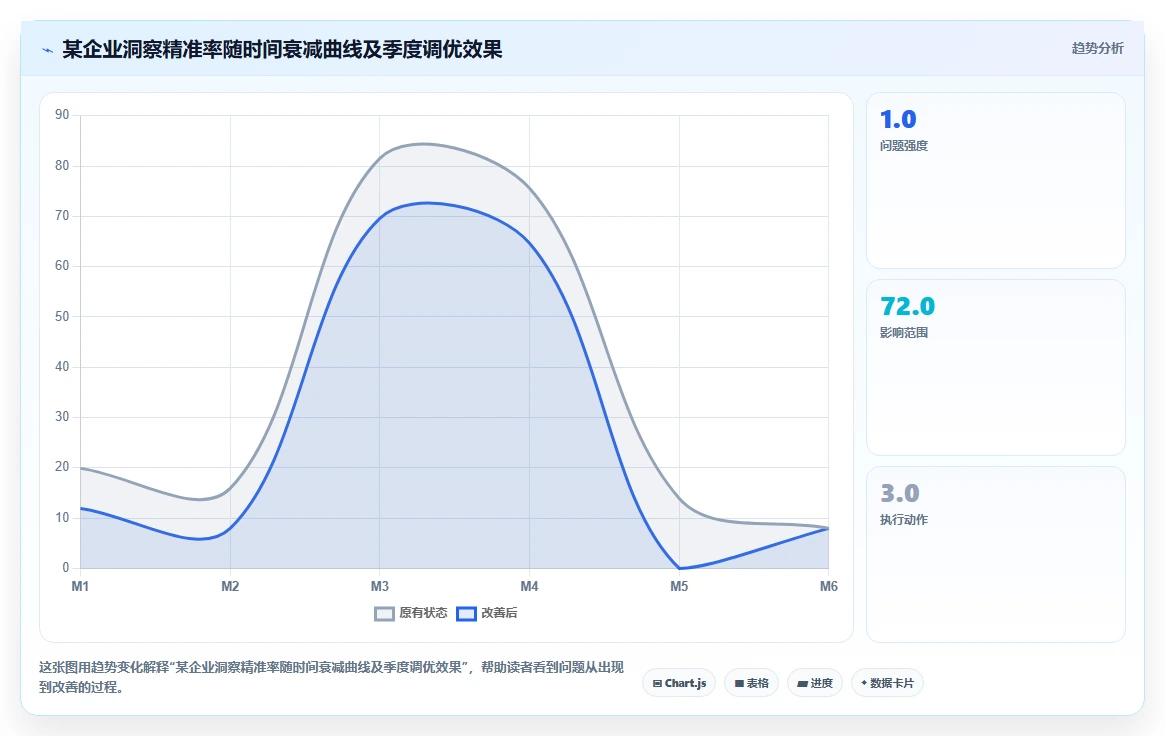Click the M6 x-axis label
This screenshot has height=736, width=1165.
[x=828, y=587]
